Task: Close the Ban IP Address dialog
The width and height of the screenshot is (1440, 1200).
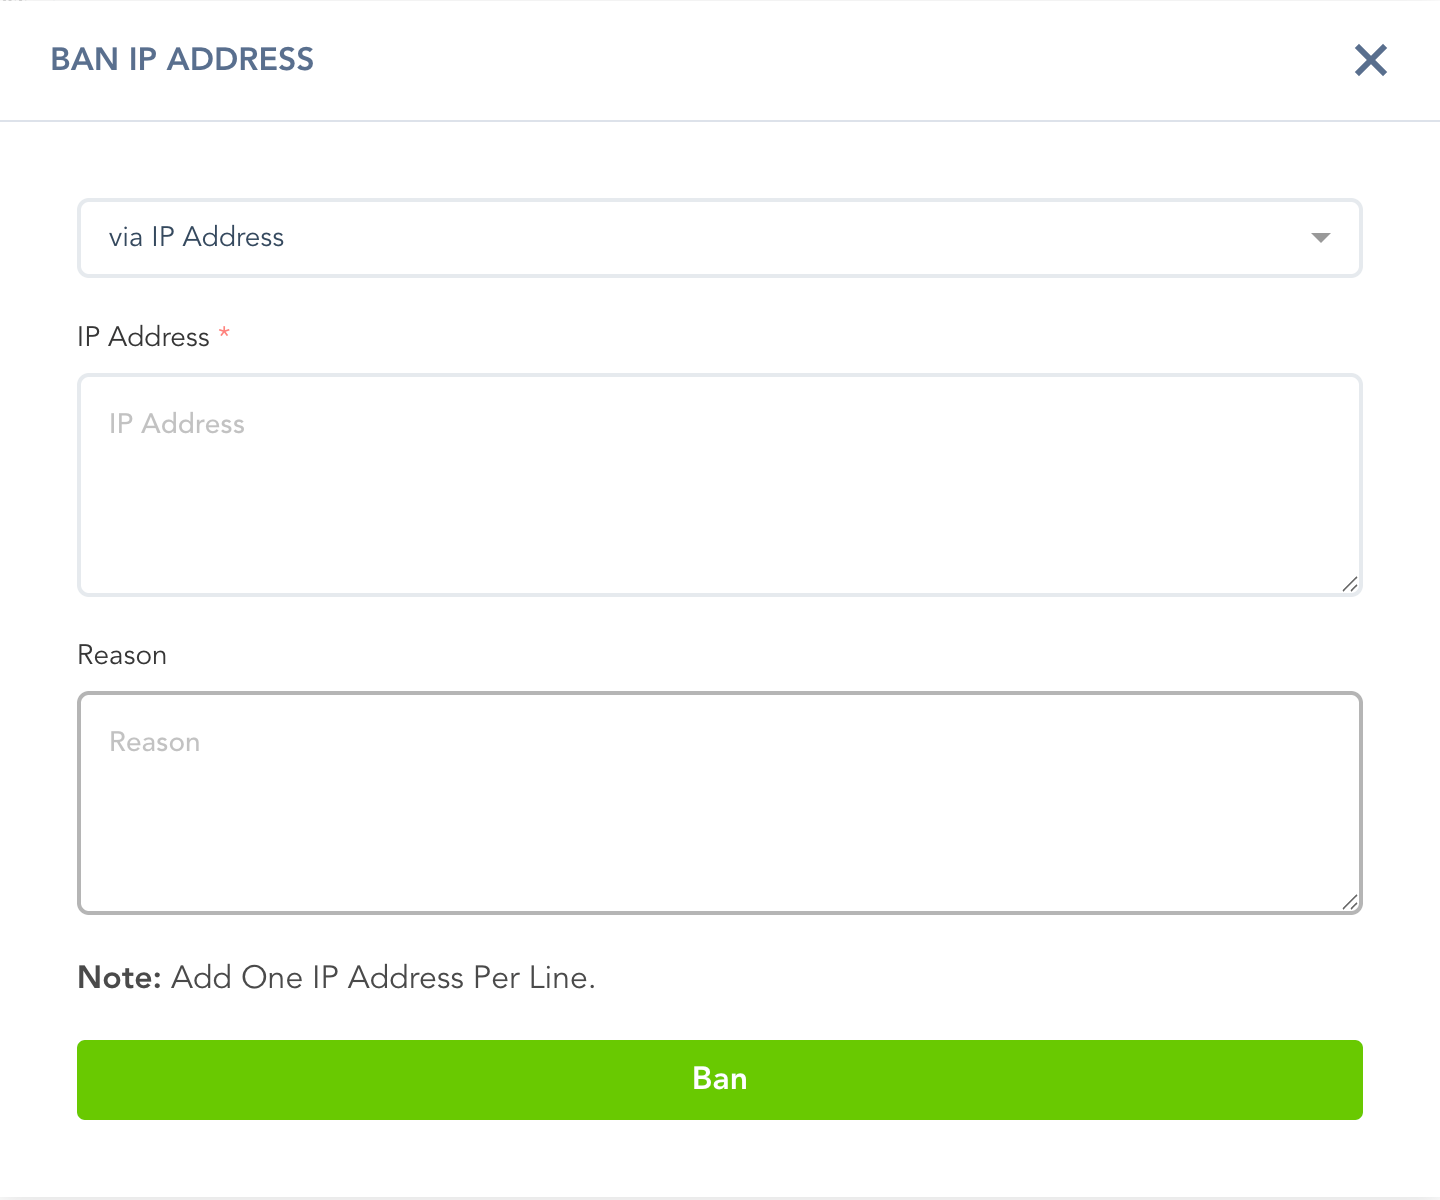Action: (x=1371, y=60)
